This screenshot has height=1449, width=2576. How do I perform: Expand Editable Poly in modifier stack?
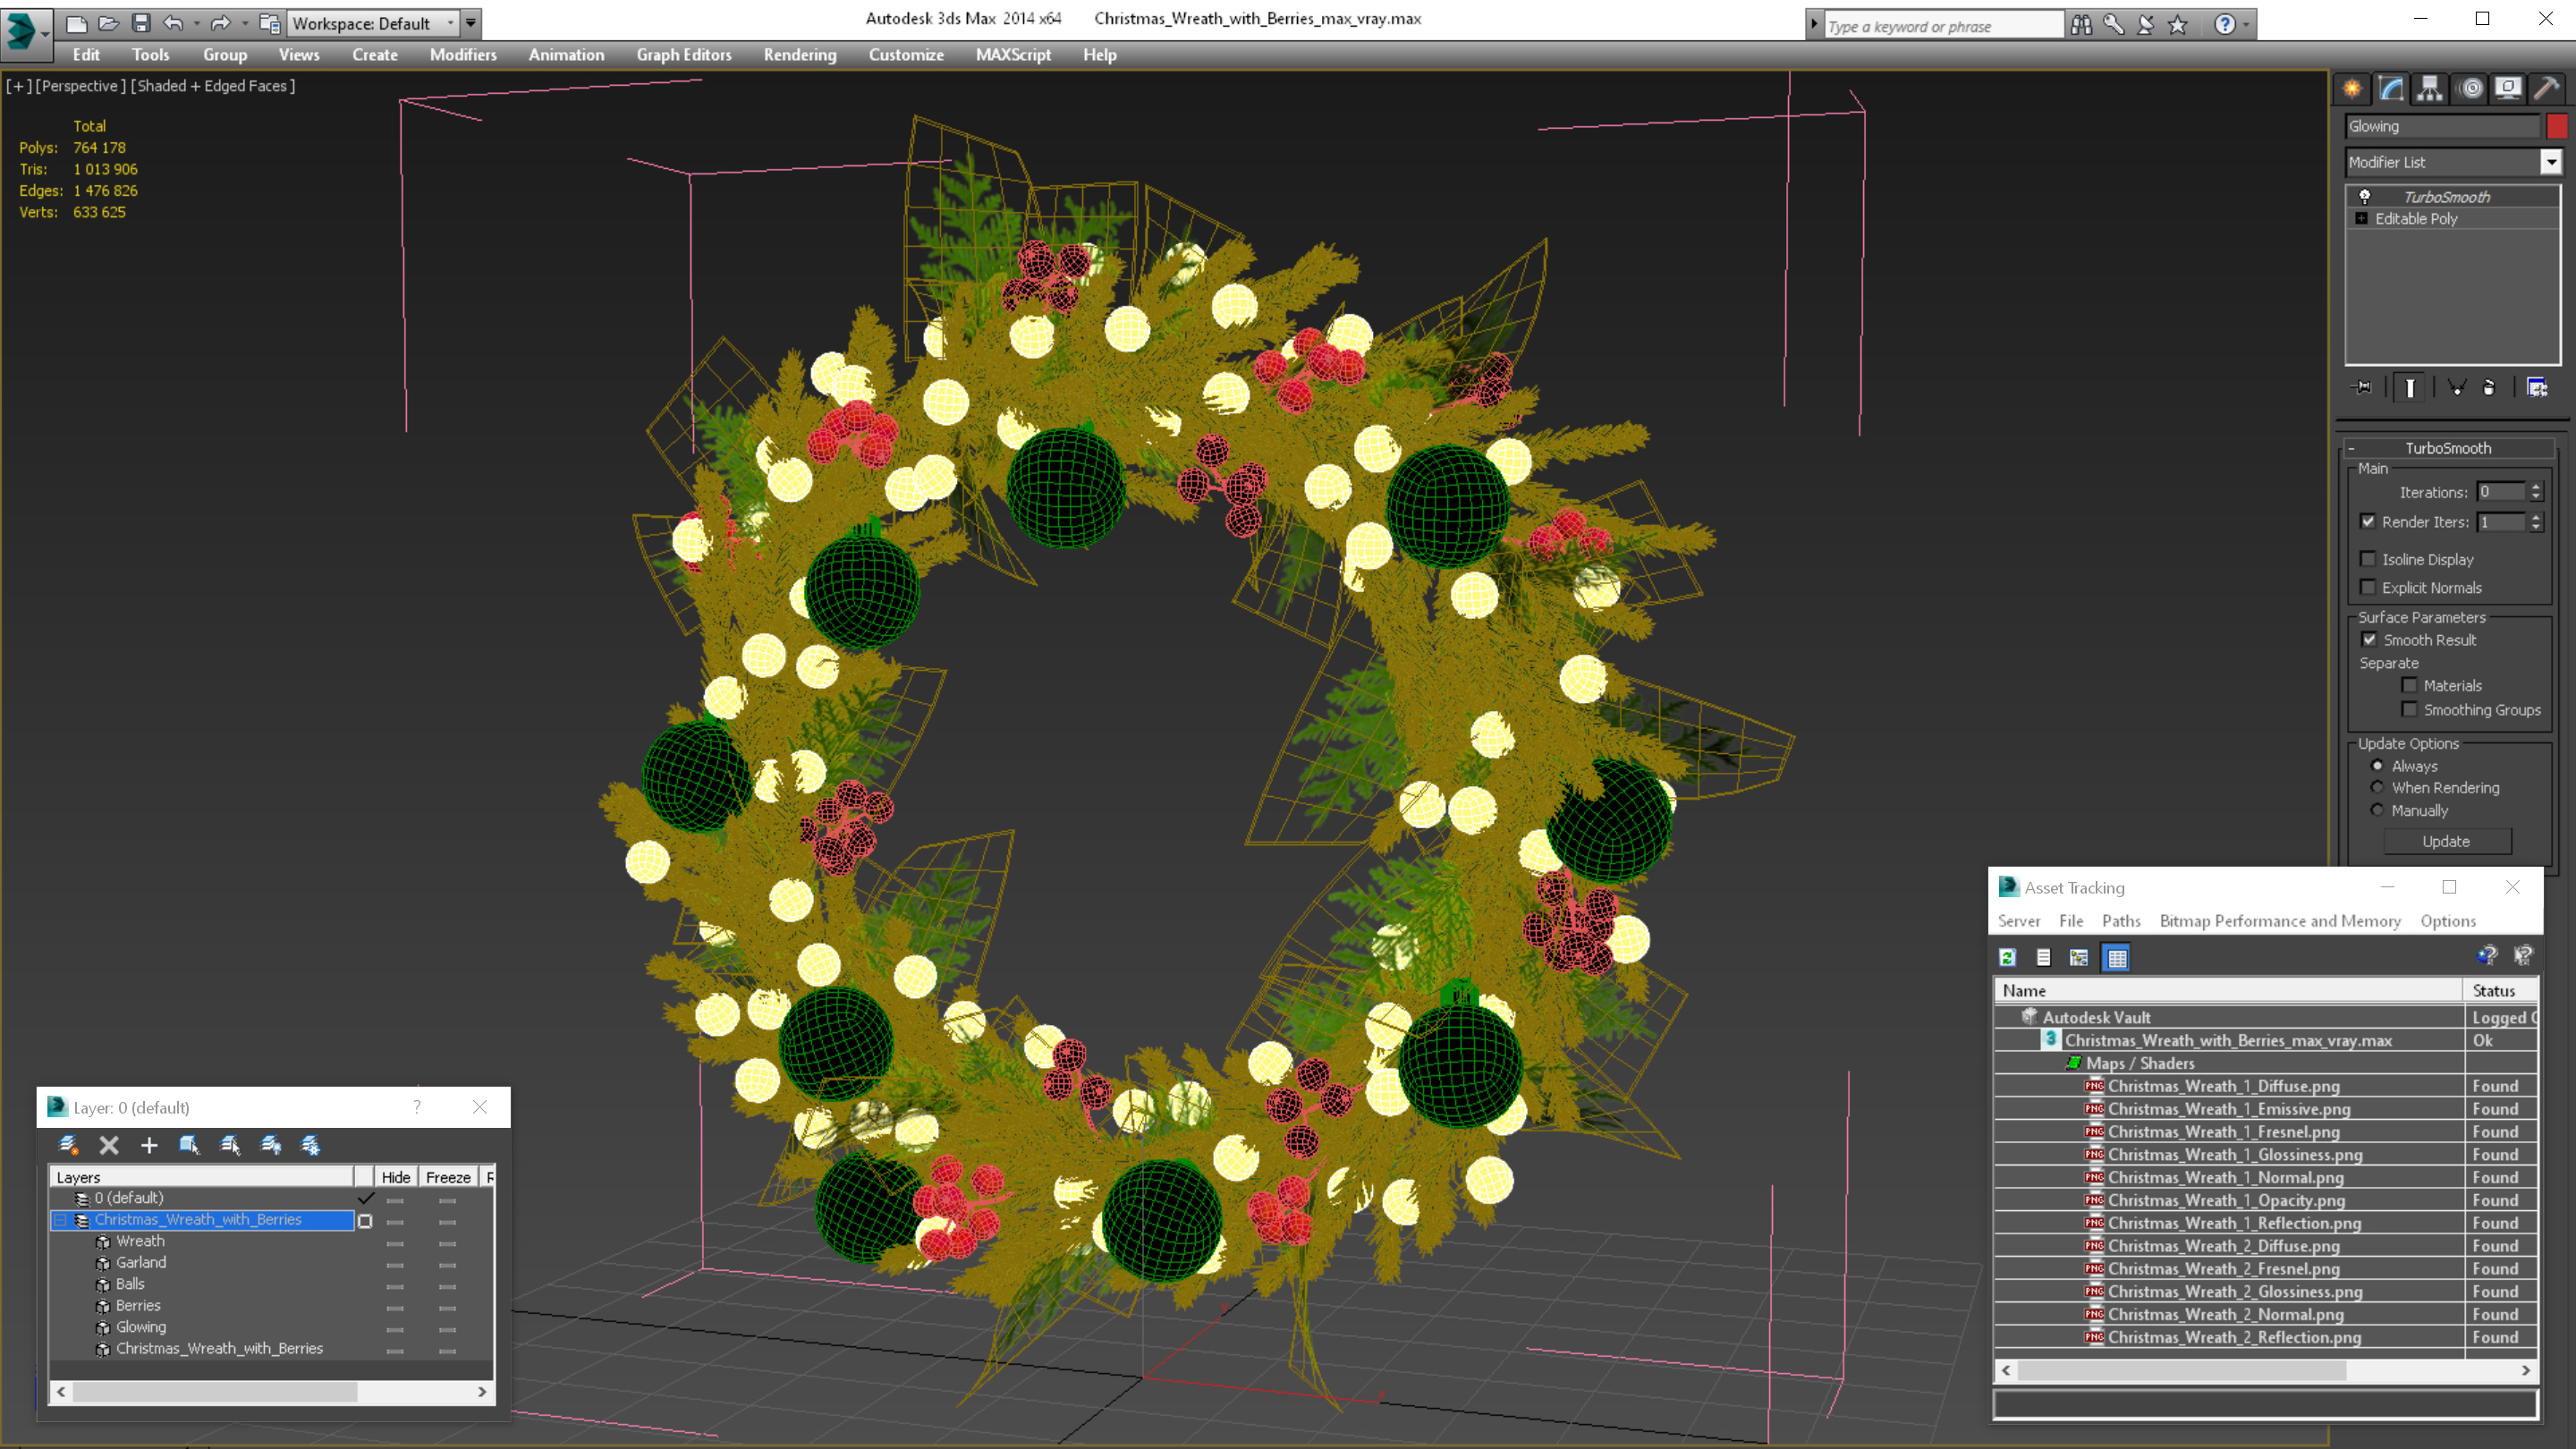(2362, 219)
